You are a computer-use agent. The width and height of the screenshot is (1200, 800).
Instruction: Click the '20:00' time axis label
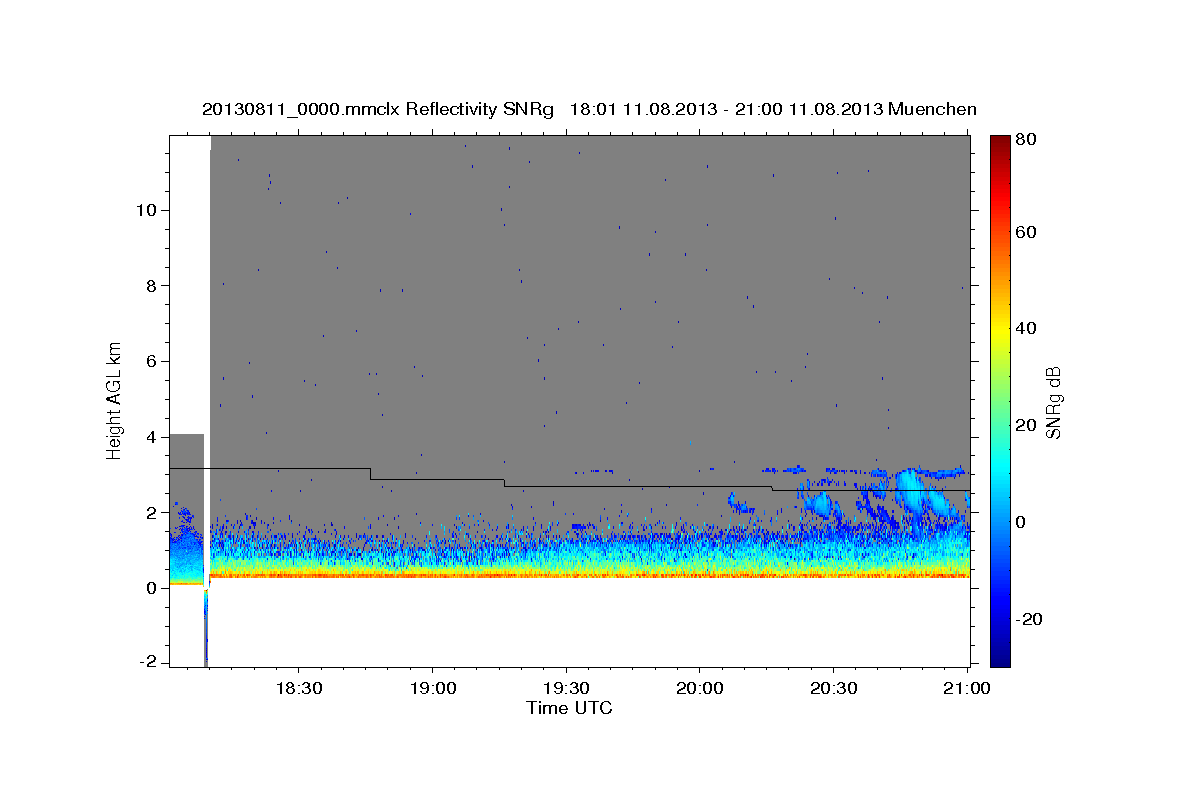(700, 689)
